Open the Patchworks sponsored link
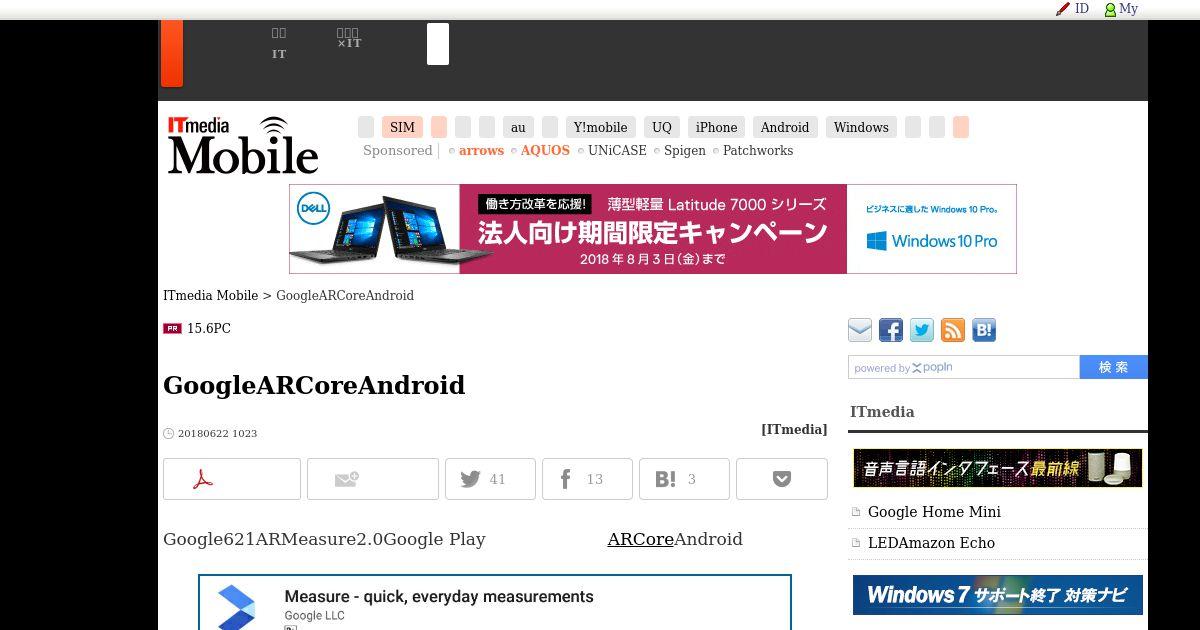Image resolution: width=1200 pixels, height=630 pixels. (758, 150)
